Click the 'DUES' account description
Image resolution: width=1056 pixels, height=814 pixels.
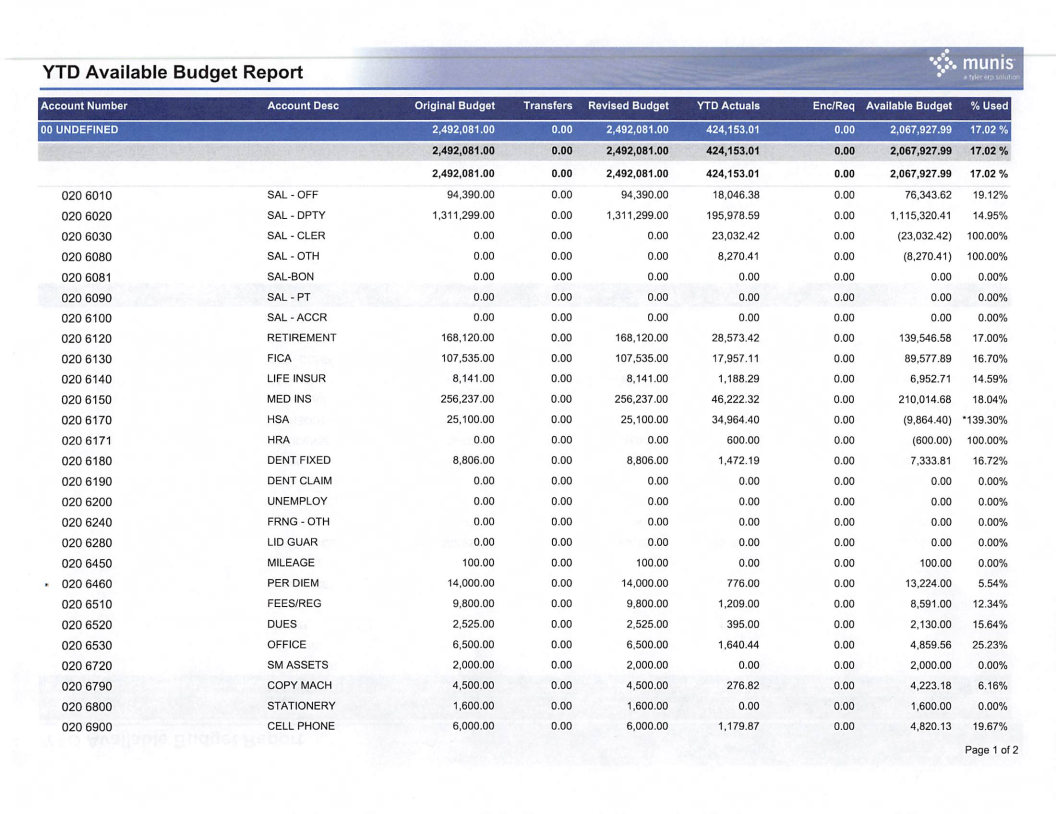click(x=282, y=624)
